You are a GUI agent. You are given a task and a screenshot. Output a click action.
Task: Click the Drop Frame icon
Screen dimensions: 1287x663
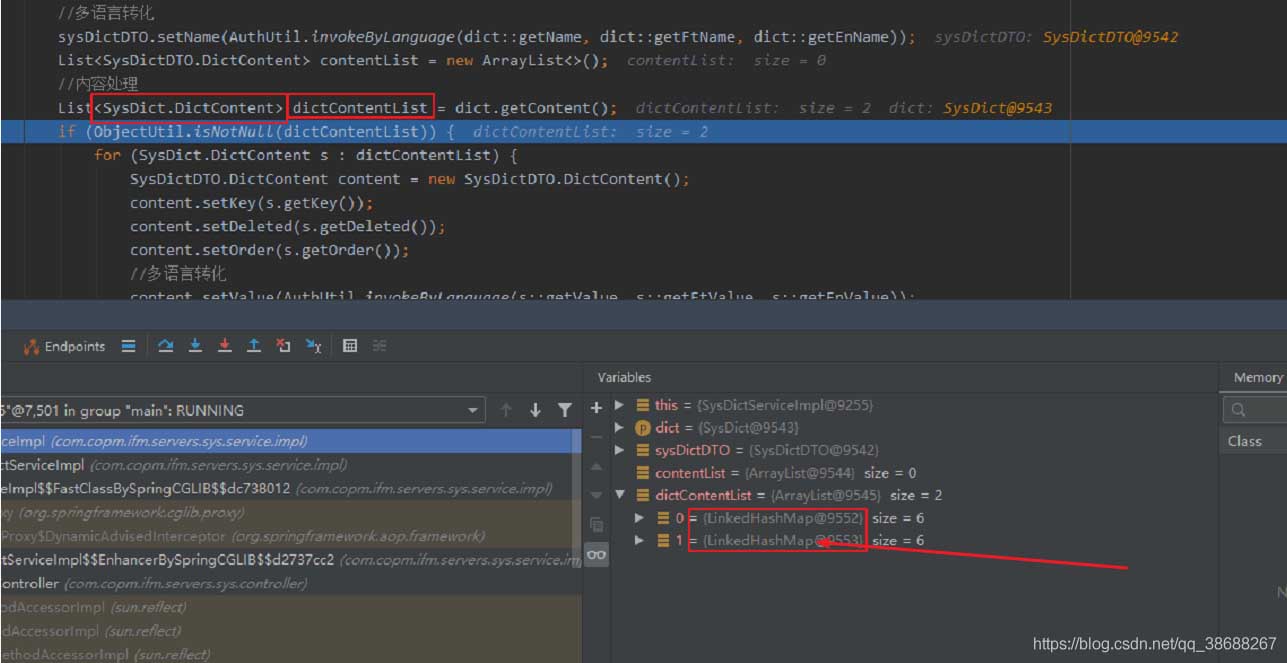[x=284, y=346]
